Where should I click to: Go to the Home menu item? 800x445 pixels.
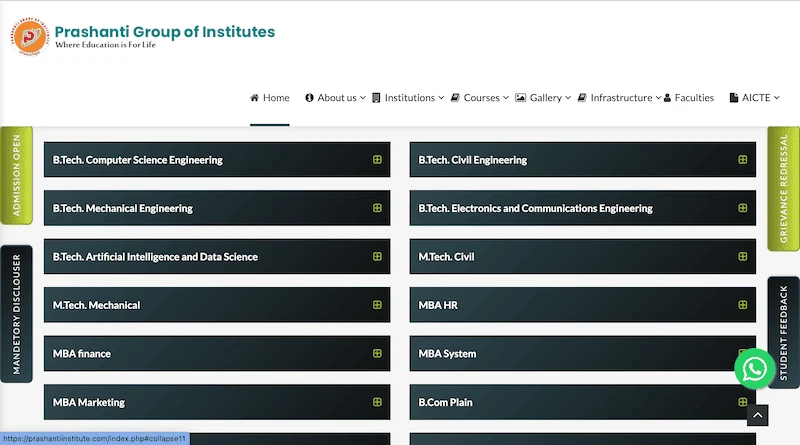[270, 98]
